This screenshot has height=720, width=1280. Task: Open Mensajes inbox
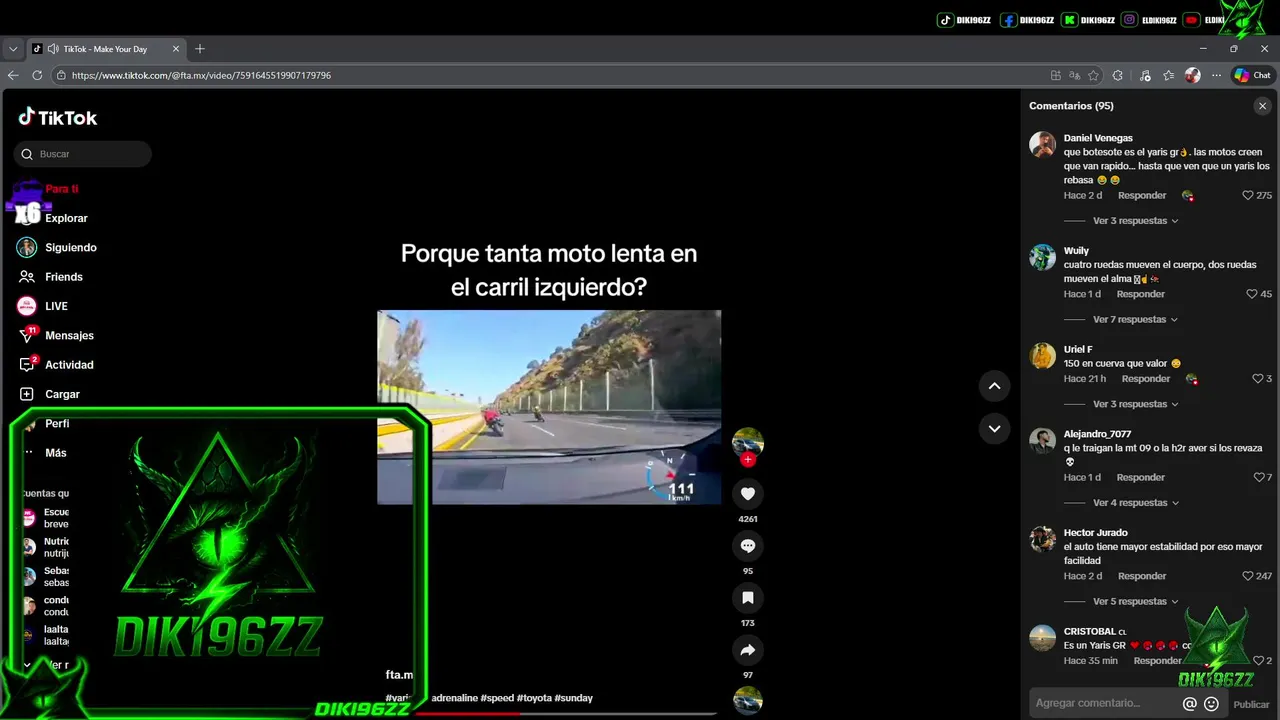pyautogui.click(x=69, y=336)
